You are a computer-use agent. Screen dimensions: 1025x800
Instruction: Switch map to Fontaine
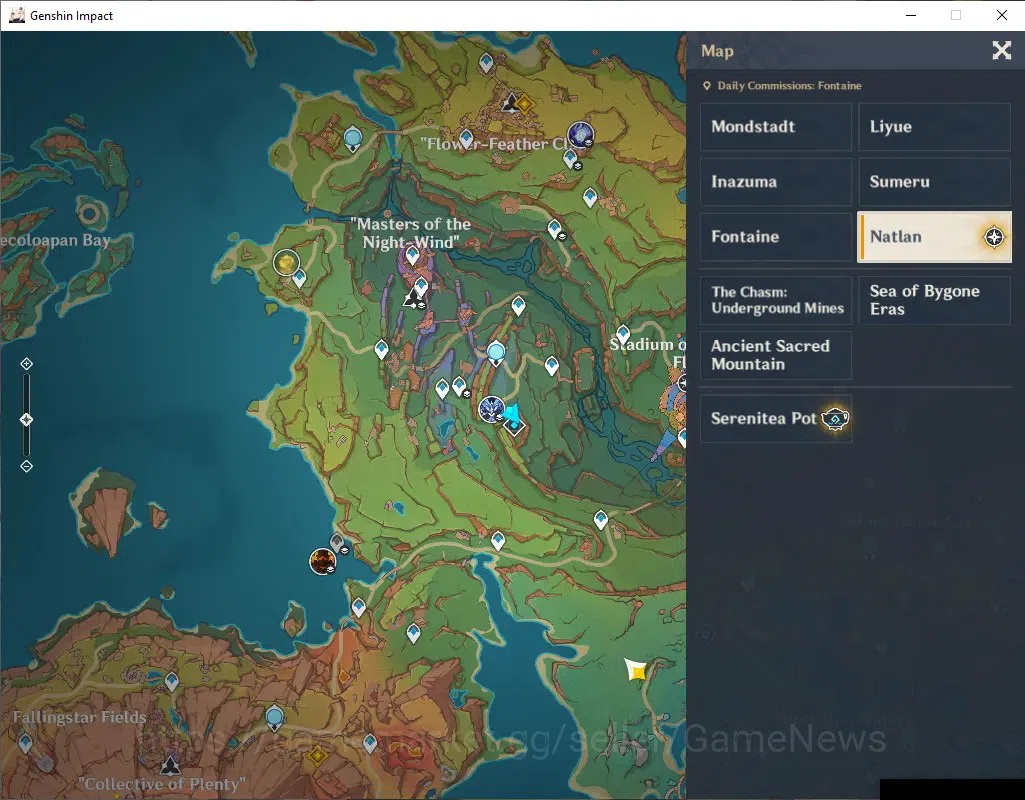coord(776,237)
